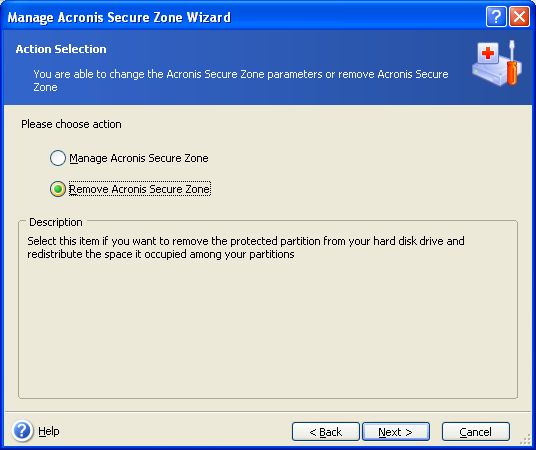
Task: Click the red cross on the header icon
Action: 488,53
